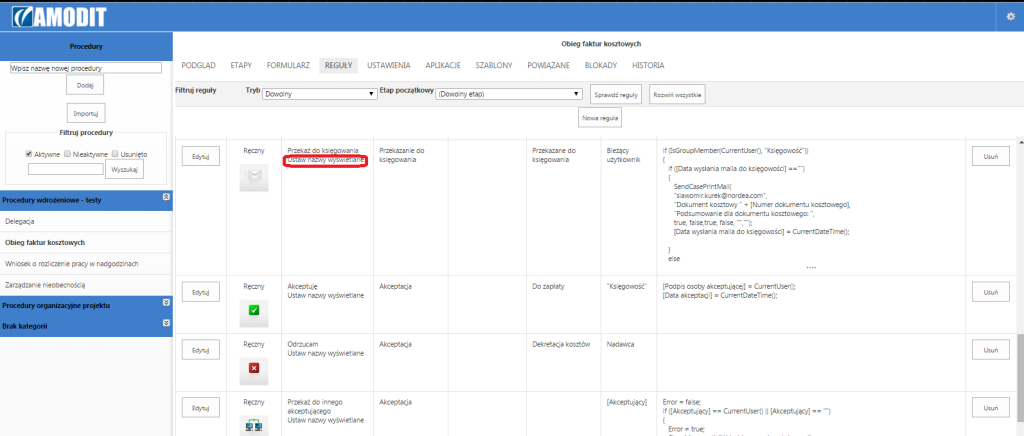Click red X icon of Odrzucam rule
Viewport: 1024px width, 436px height.
[x=254, y=368]
